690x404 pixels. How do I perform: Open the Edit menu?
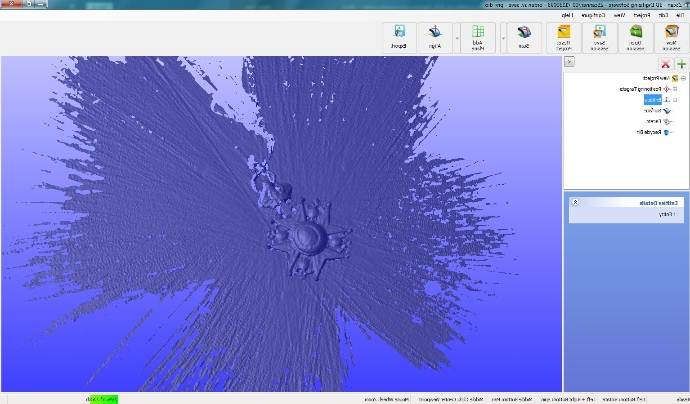[x=663, y=15]
